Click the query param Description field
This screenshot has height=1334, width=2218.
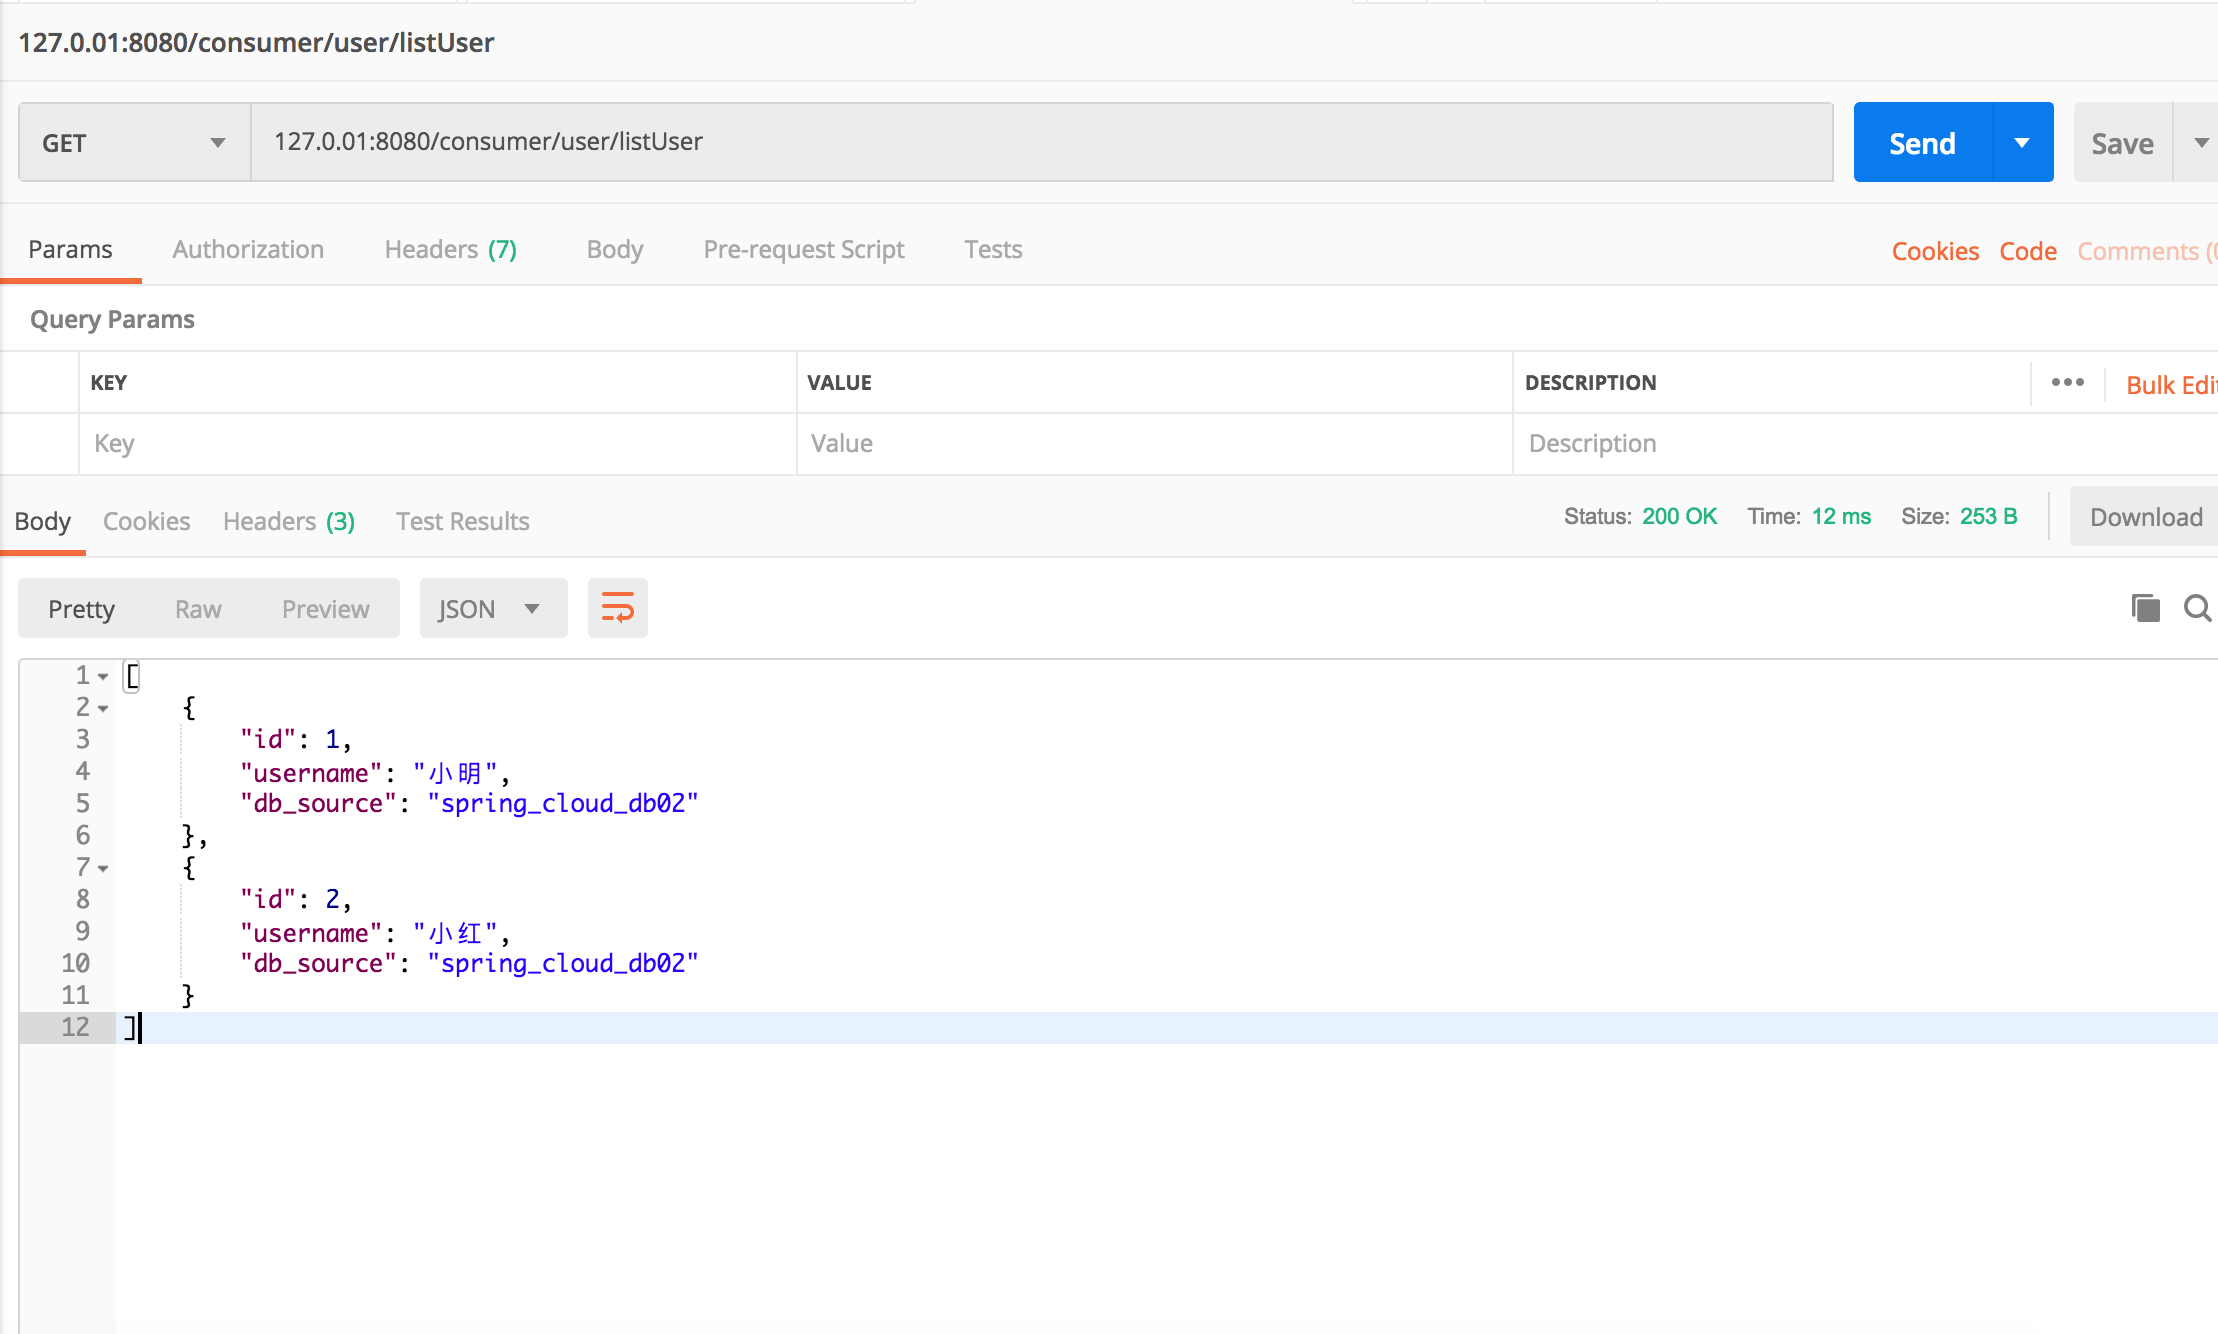(1866, 443)
